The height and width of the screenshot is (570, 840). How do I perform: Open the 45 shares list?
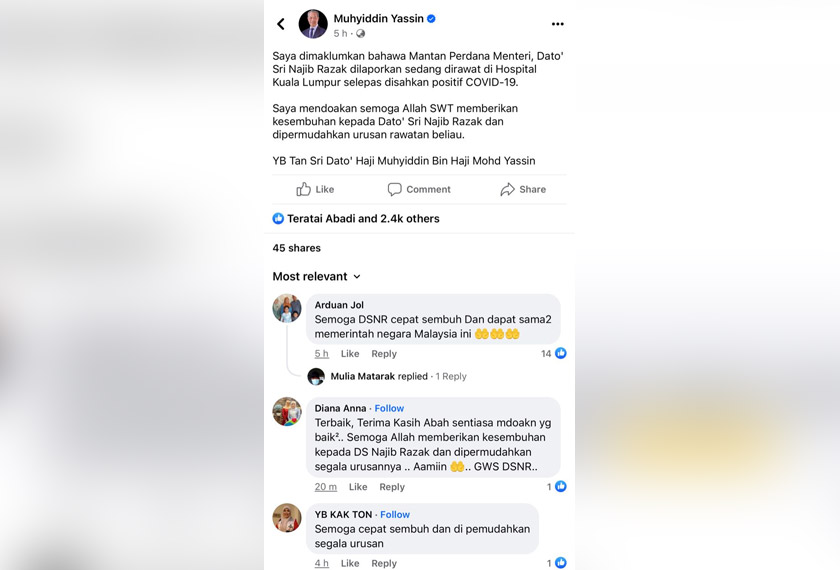tap(296, 248)
